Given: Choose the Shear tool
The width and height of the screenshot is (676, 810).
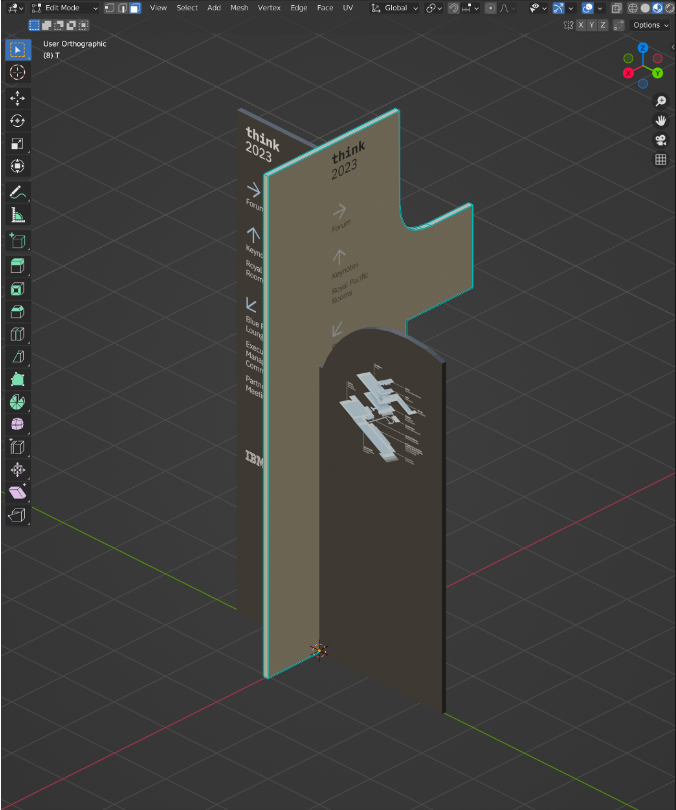Looking at the screenshot, I should (18, 493).
